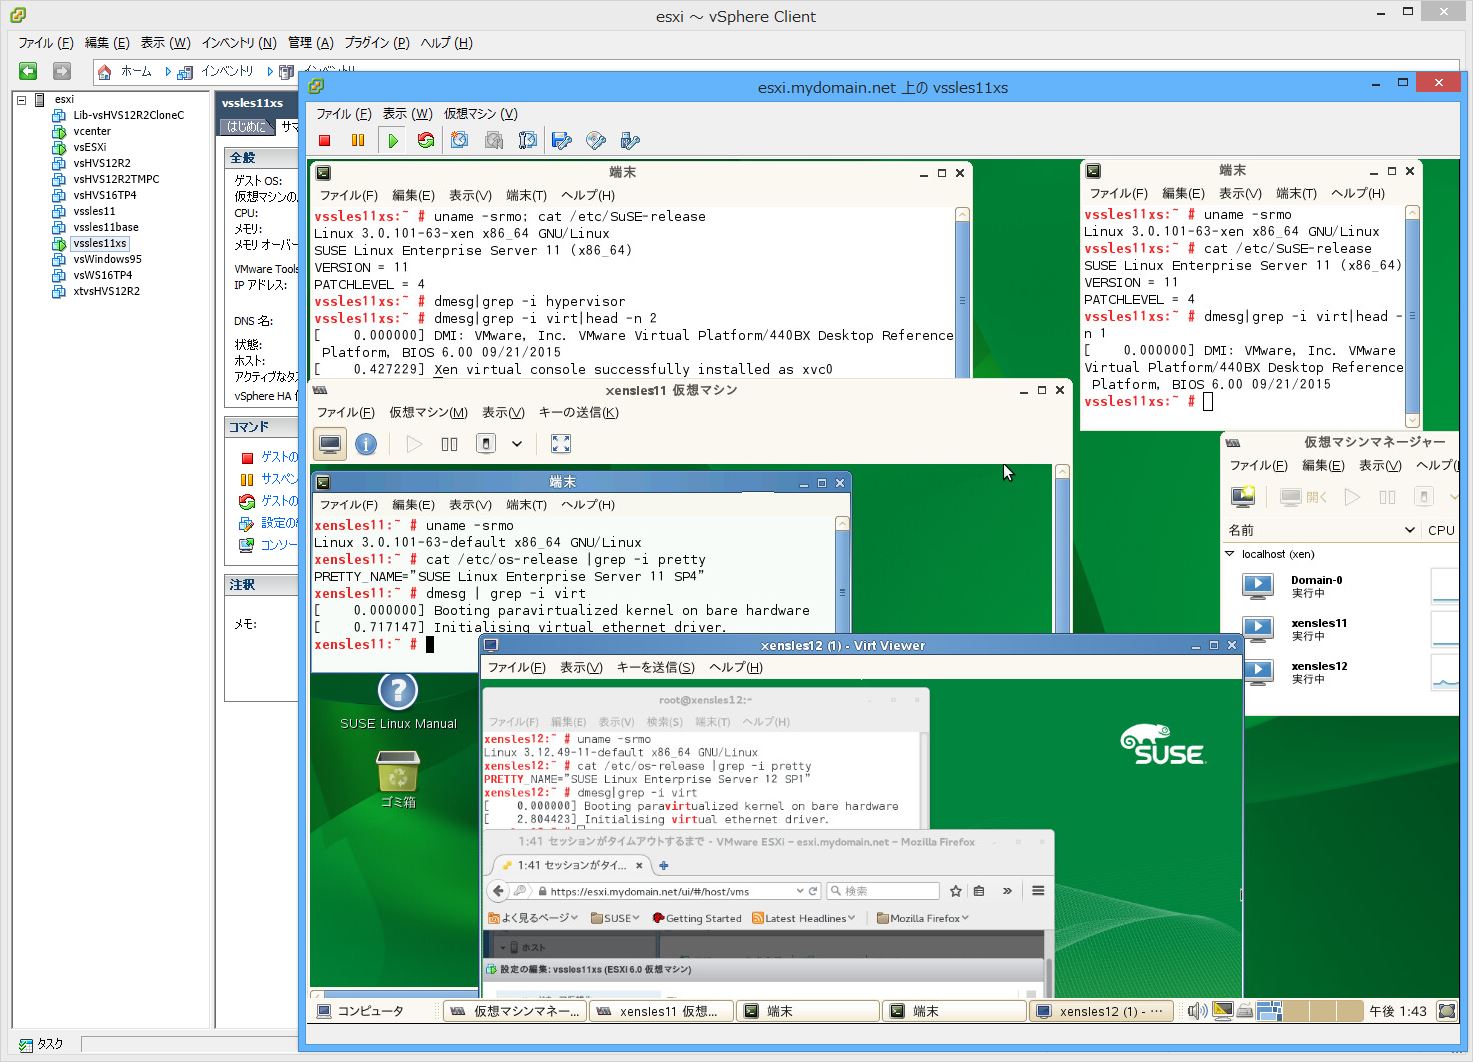Select the はじめに tab for vssles11xs
Viewport: 1473px width, 1062px height.
[x=247, y=126]
